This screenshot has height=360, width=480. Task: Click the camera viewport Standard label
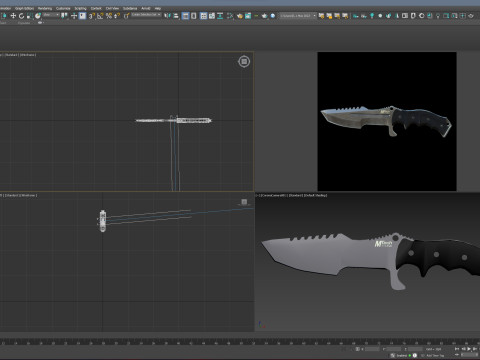coord(295,195)
